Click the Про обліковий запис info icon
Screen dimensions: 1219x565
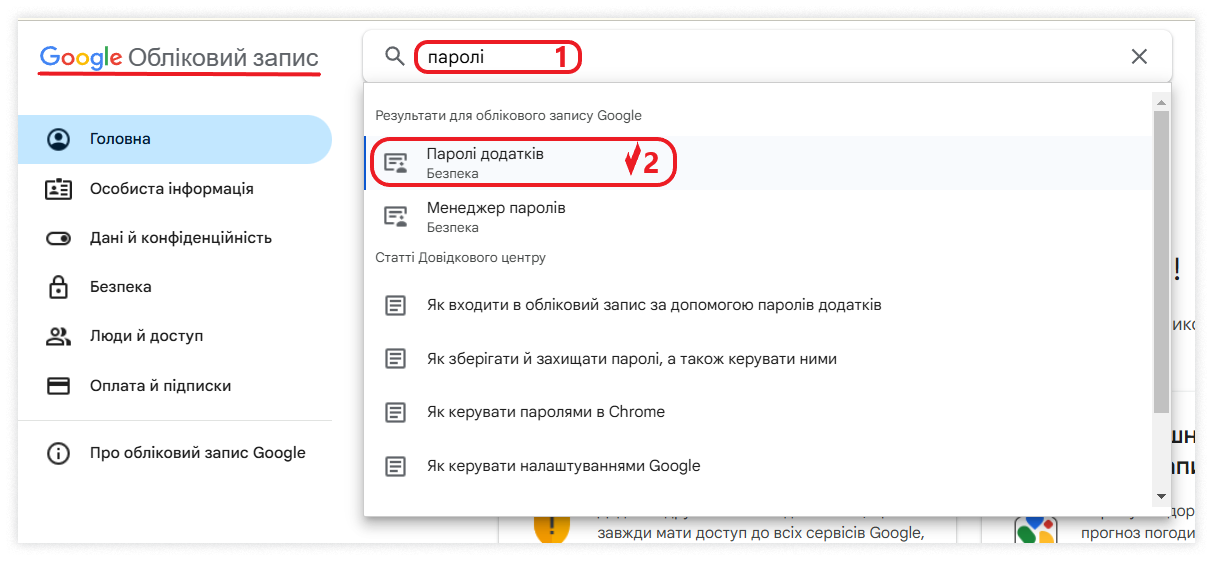pyautogui.click(x=59, y=453)
